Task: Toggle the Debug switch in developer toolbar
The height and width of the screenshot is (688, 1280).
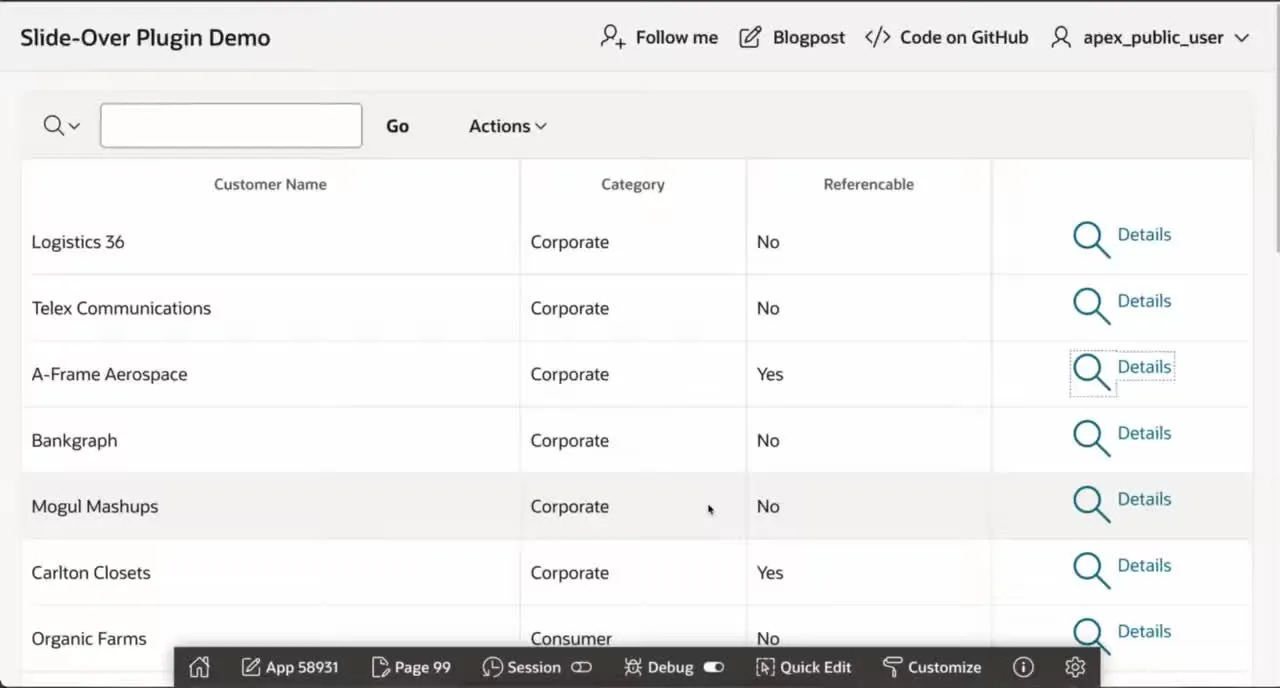Action: click(x=713, y=668)
